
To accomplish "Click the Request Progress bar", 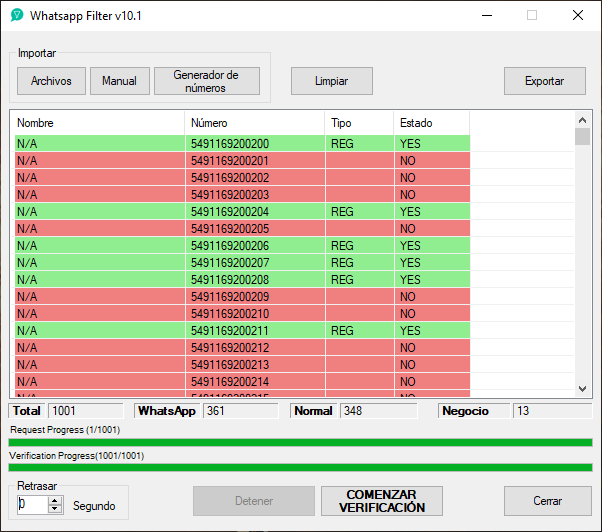I will (x=300, y=443).
